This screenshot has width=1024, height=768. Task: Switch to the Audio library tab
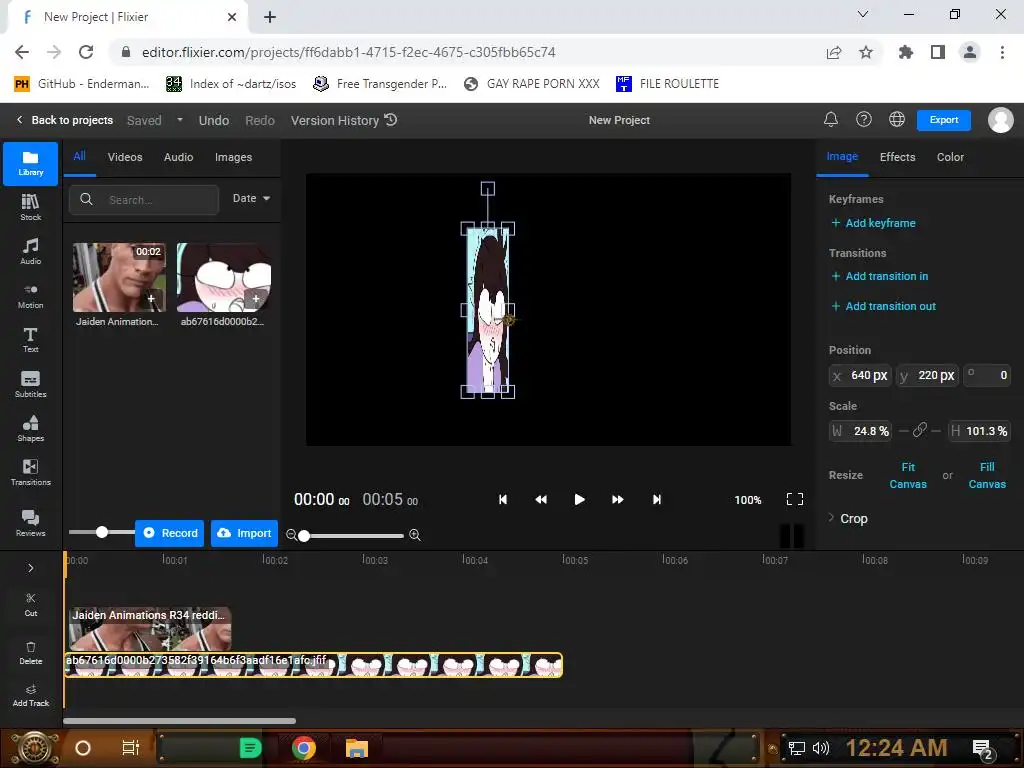point(178,157)
